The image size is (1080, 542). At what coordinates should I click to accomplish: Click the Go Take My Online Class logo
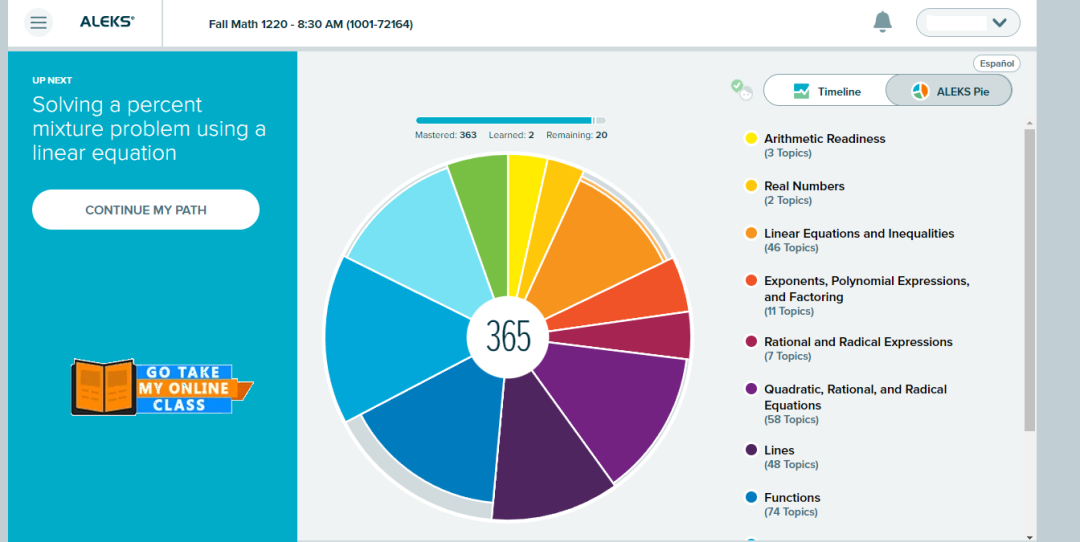[x=162, y=388]
